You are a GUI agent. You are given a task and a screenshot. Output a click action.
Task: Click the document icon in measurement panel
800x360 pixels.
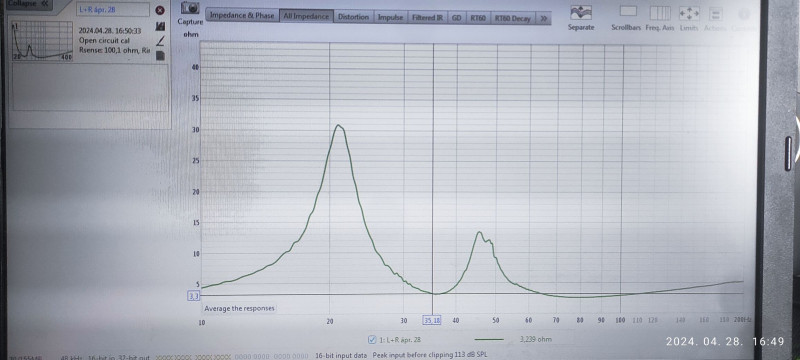point(160,56)
